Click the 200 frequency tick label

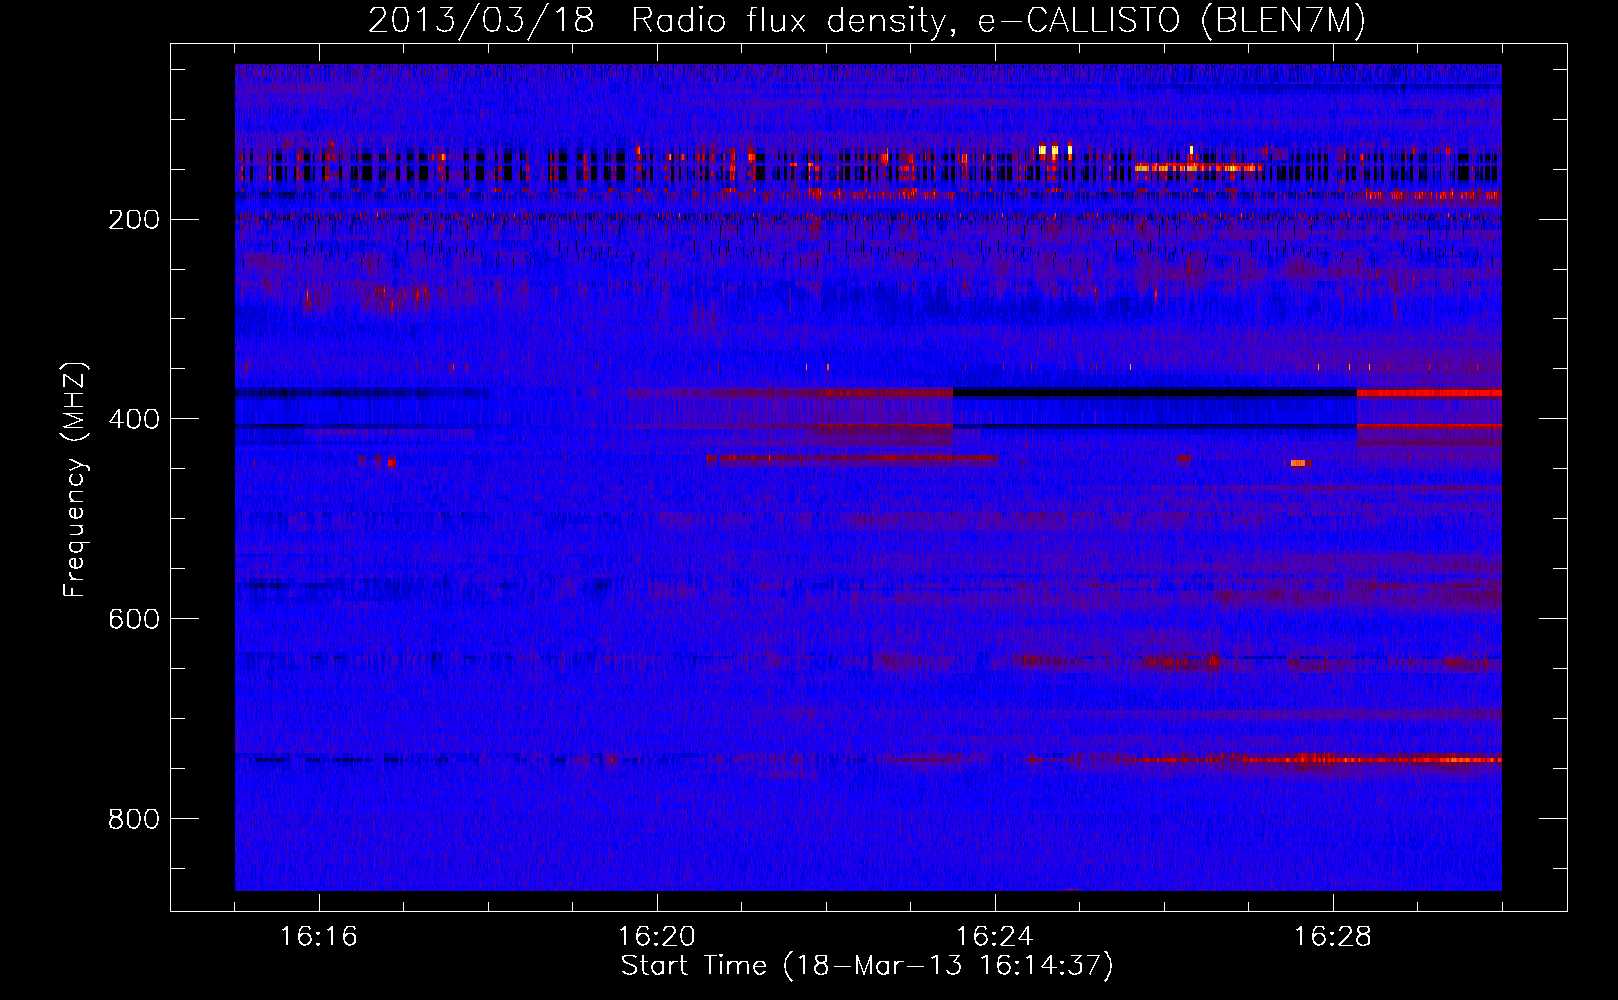click(133, 219)
